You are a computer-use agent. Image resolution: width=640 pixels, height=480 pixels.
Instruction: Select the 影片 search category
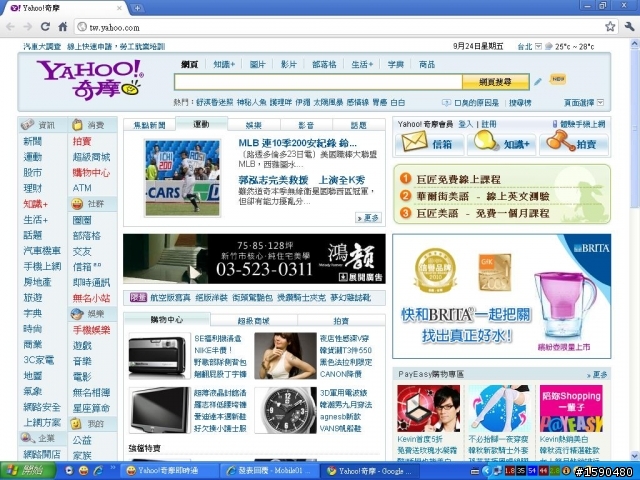click(x=289, y=64)
